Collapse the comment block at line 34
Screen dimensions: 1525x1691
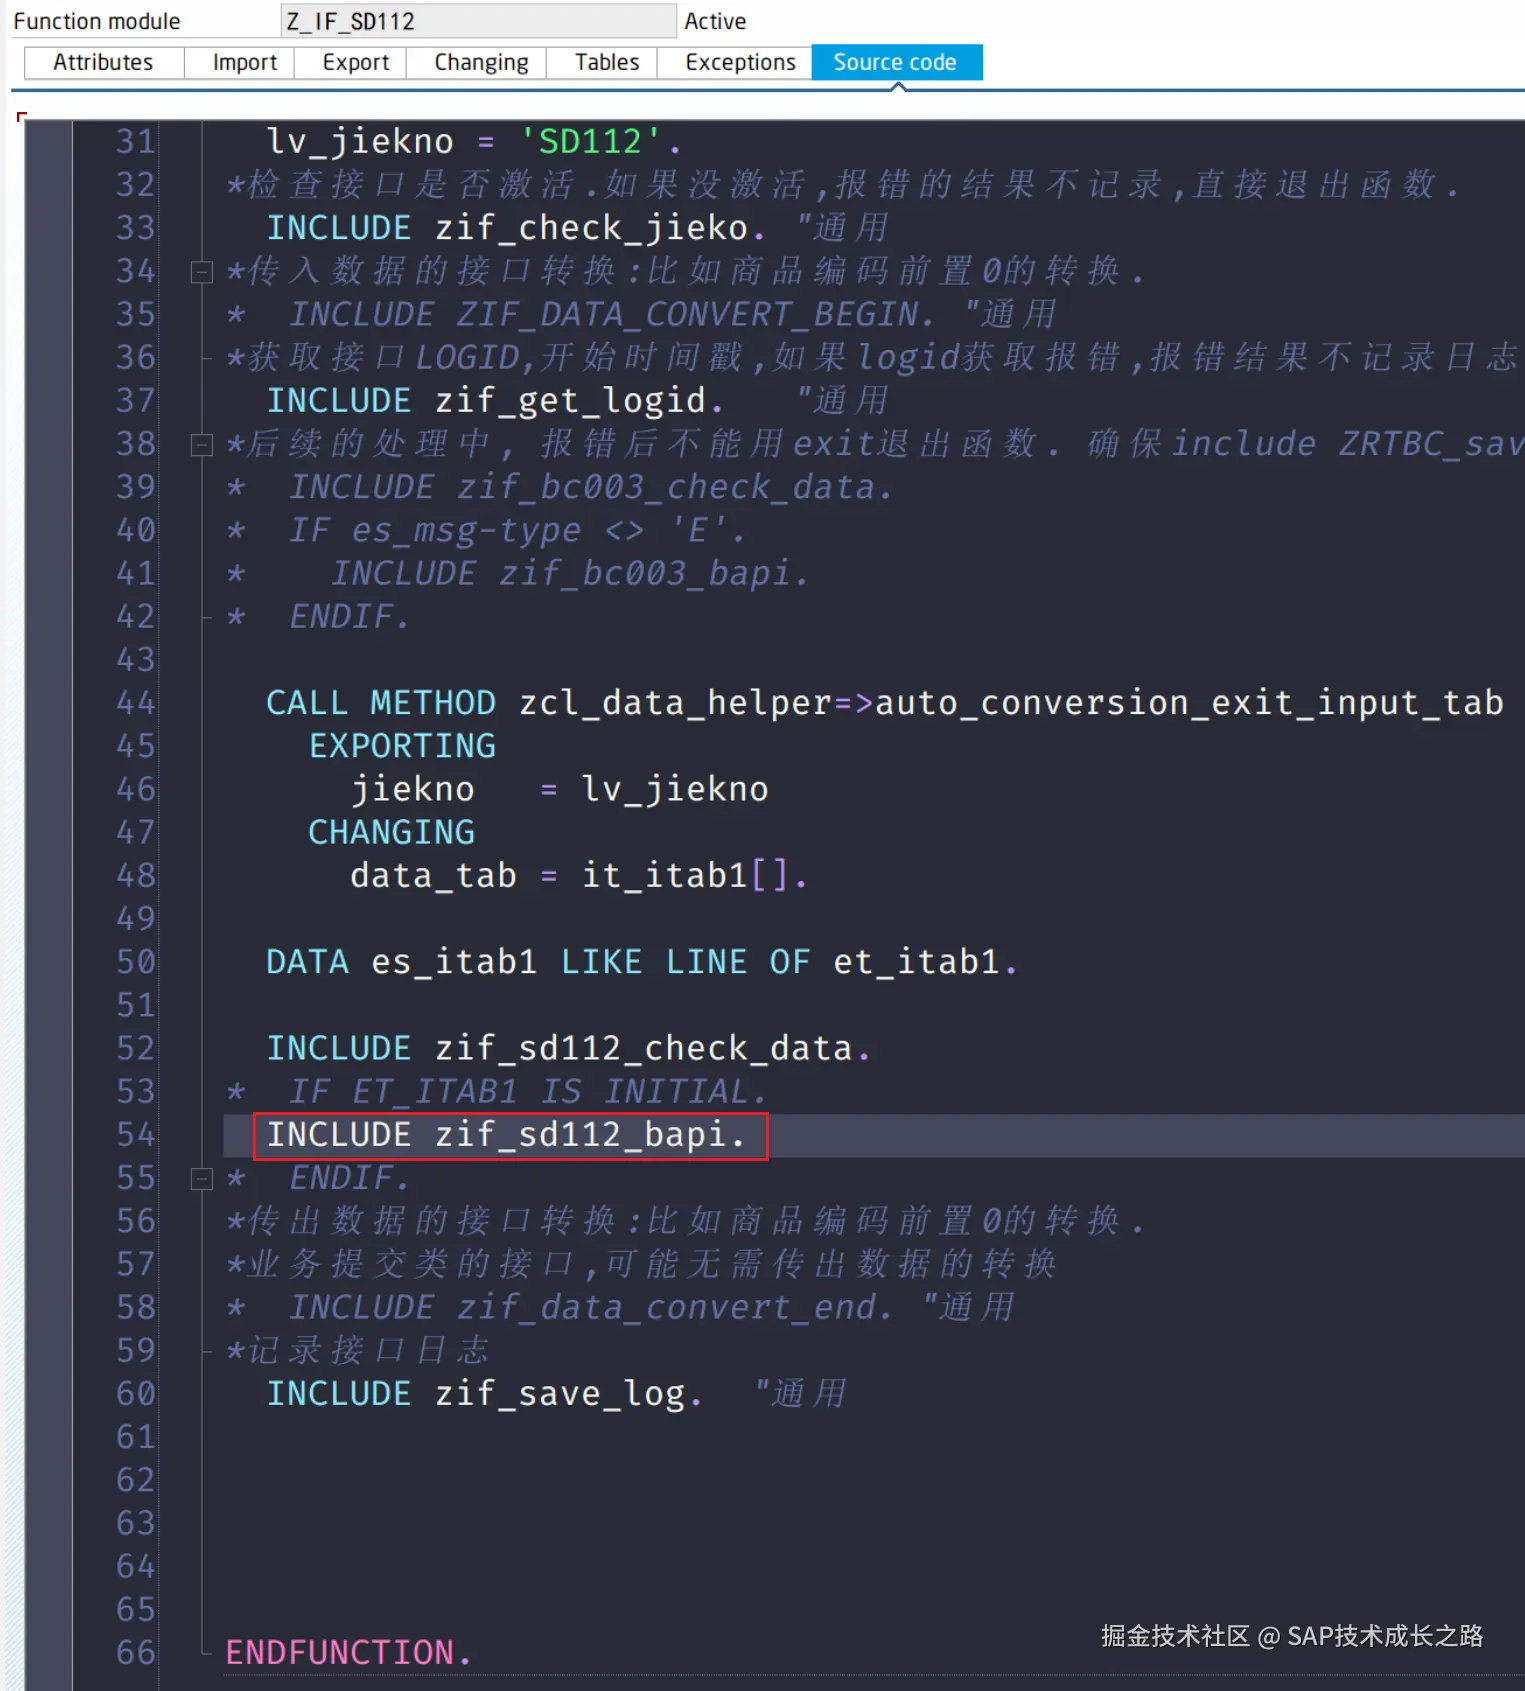tap(202, 272)
